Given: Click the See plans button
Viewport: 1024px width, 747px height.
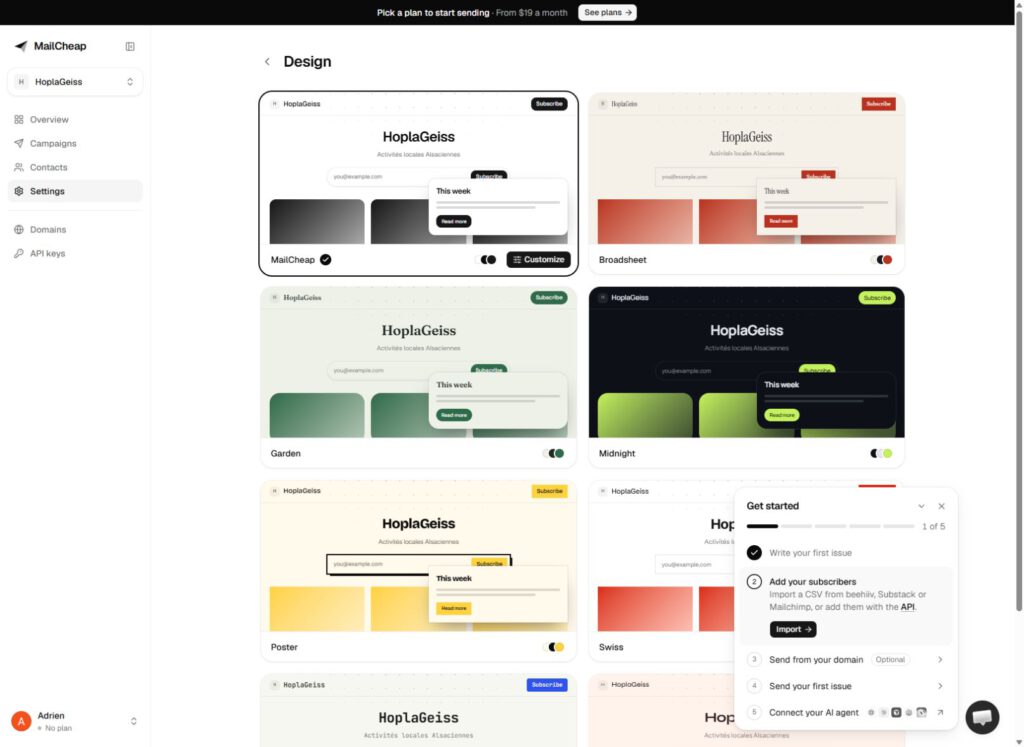Looking at the screenshot, I should pos(607,12).
